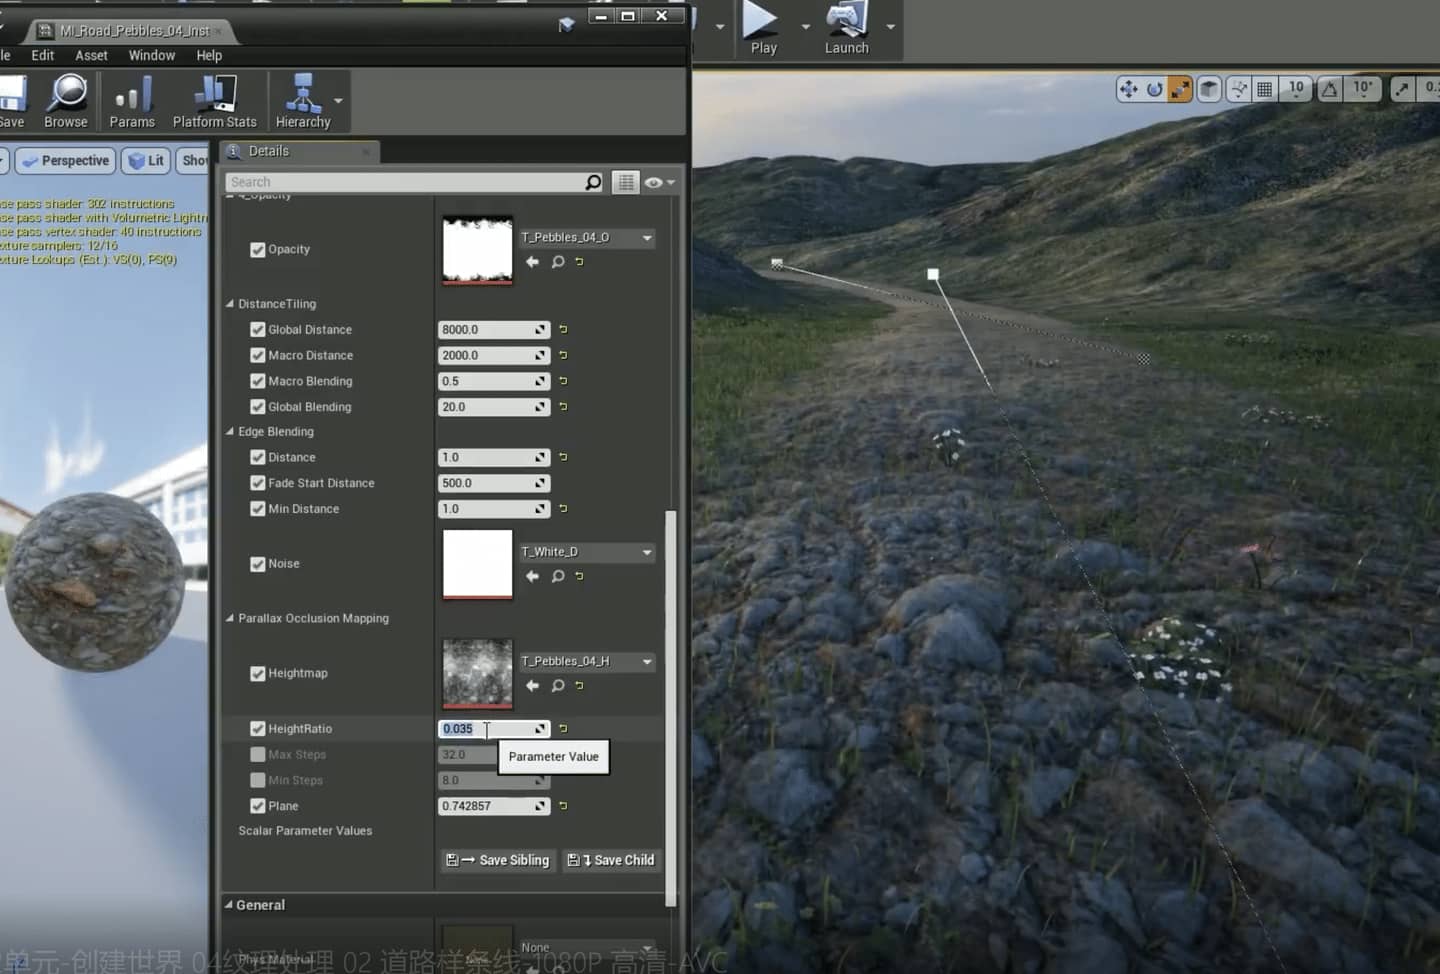Toggle surface snapping icon in viewport

tap(1239, 89)
